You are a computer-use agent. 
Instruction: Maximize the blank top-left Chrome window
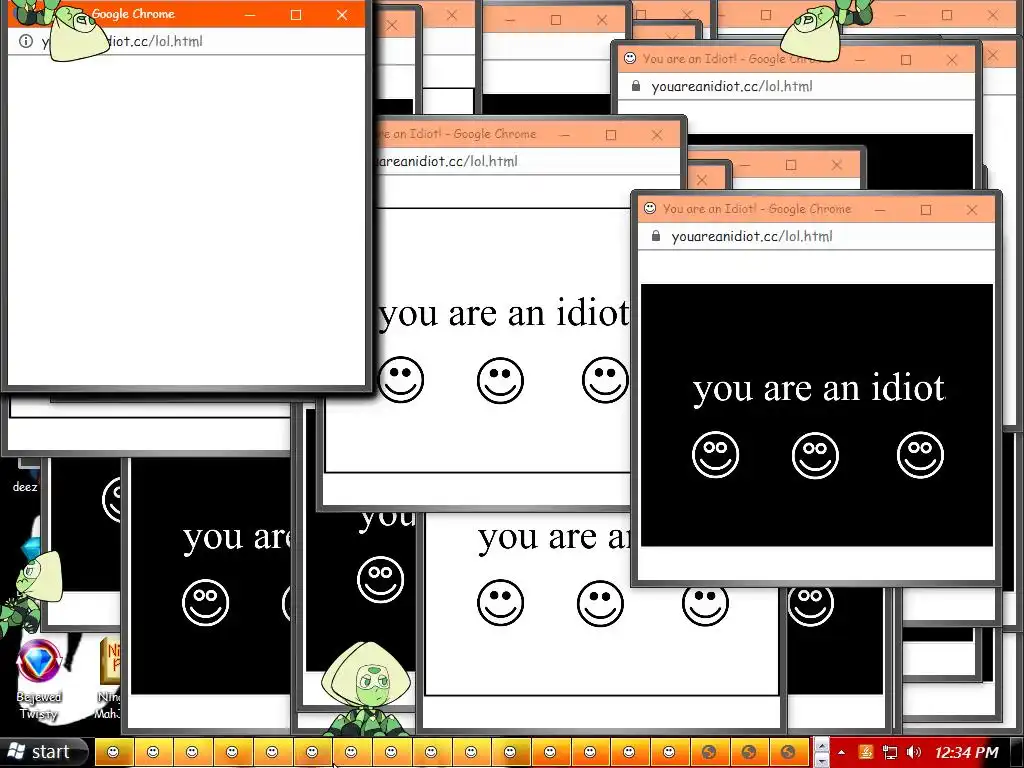[296, 14]
